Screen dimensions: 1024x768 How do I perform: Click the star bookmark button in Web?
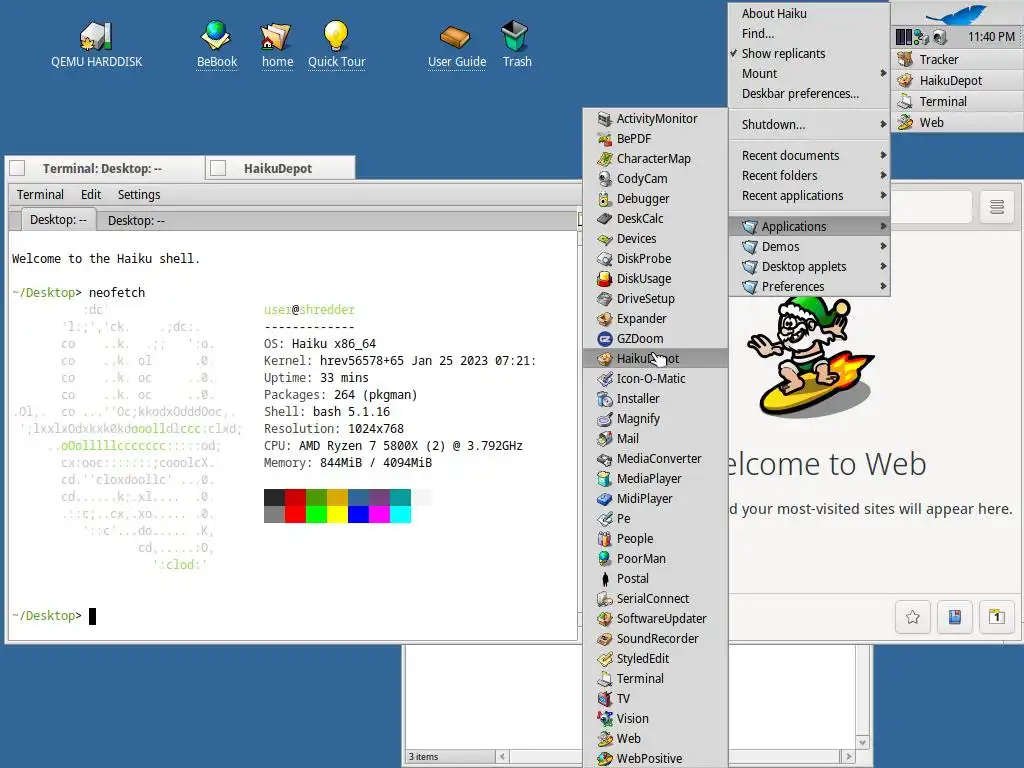(912, 616)
